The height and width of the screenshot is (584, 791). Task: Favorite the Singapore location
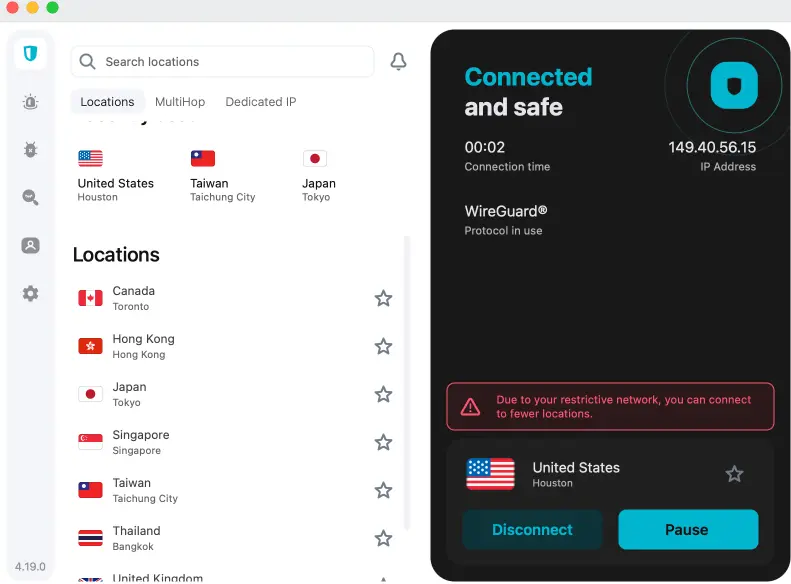[383, 442]
